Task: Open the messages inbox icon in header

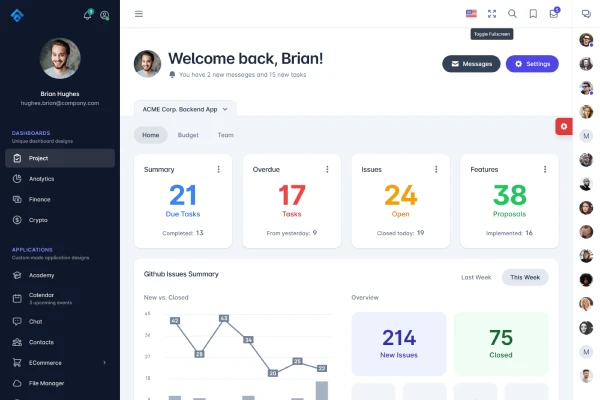Action: pos(554,14)
